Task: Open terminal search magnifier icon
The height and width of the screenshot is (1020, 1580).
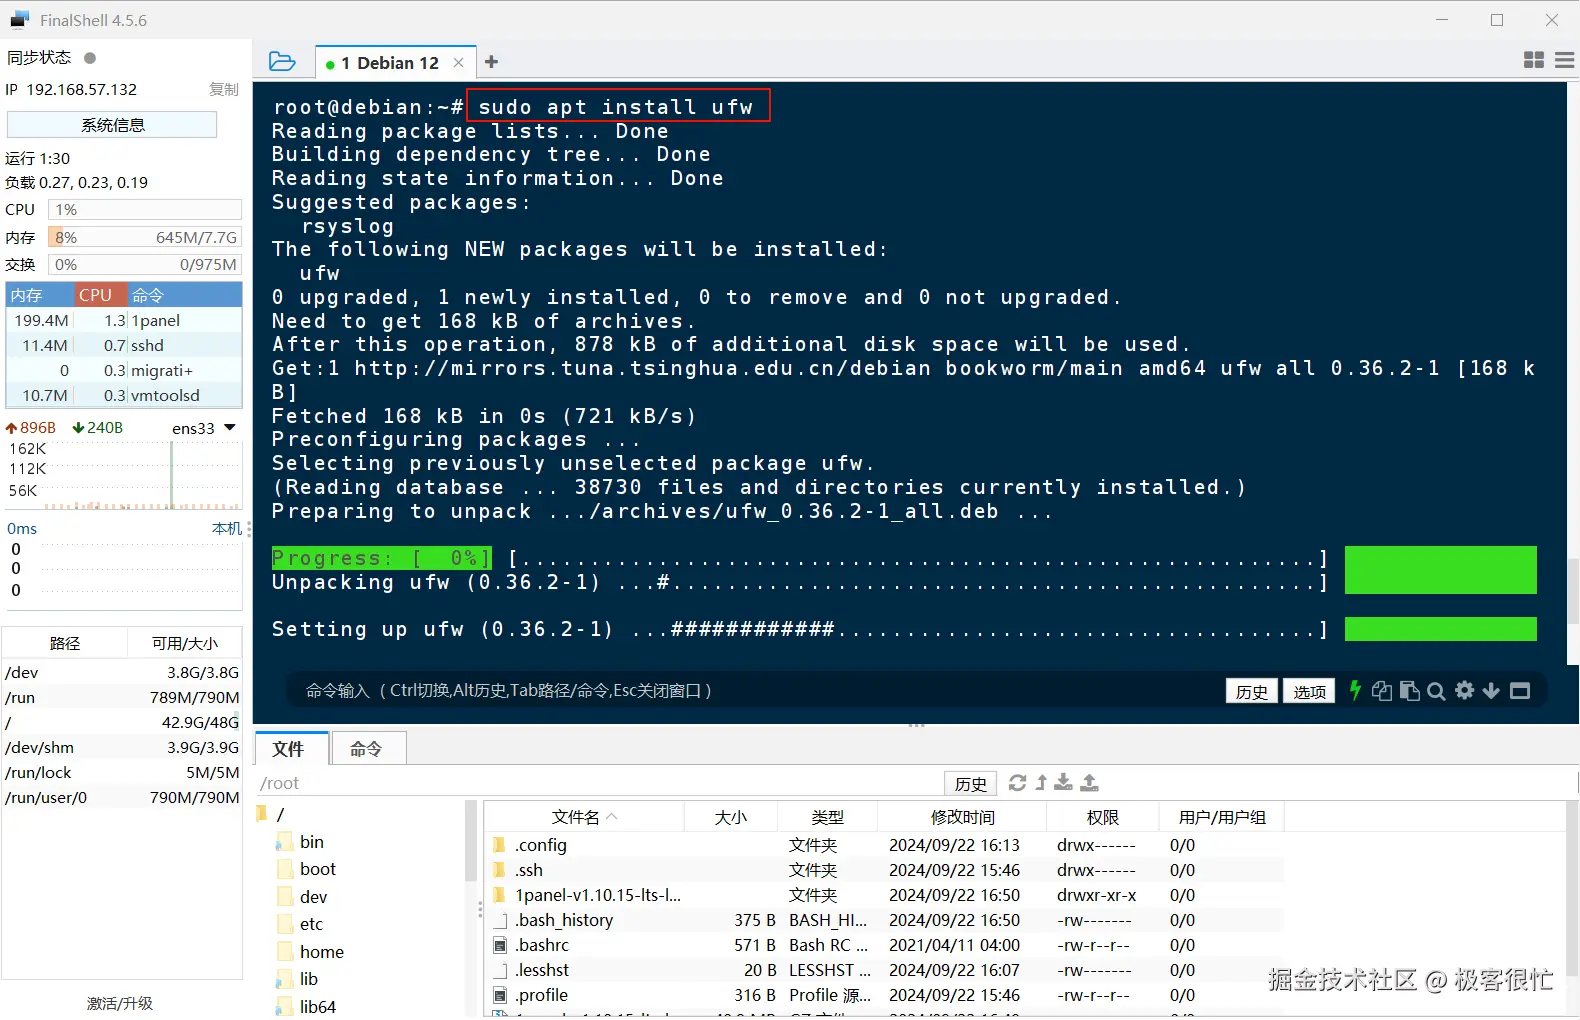Action: [x=1436, y=690]
